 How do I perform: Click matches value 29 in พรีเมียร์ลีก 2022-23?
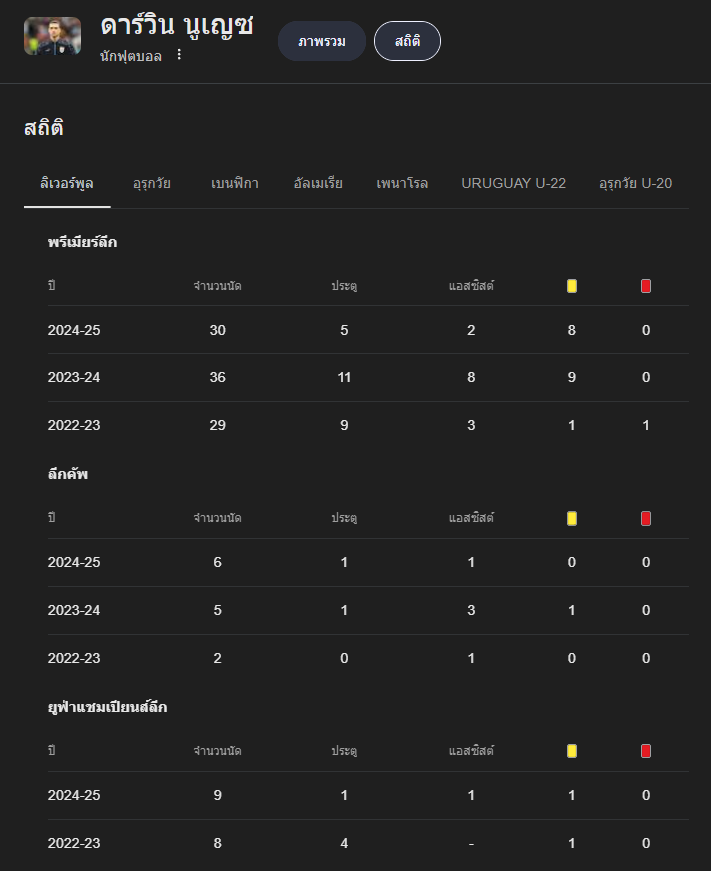coord(217,425)
